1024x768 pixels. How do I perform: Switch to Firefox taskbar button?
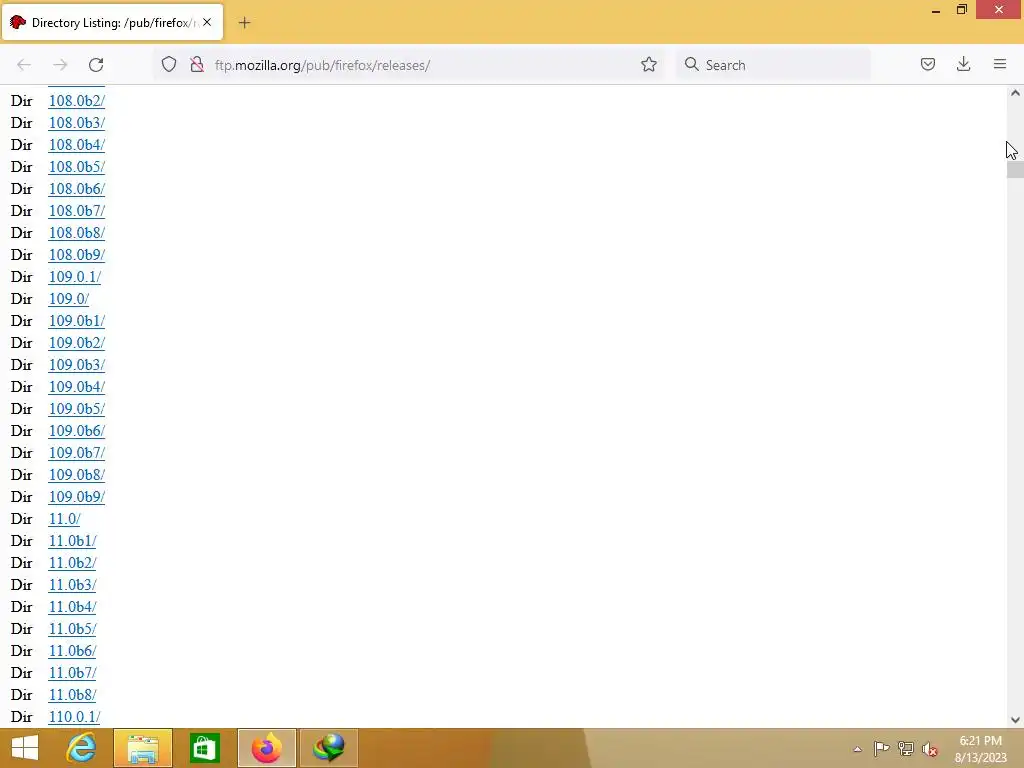(x=266, y=748)
